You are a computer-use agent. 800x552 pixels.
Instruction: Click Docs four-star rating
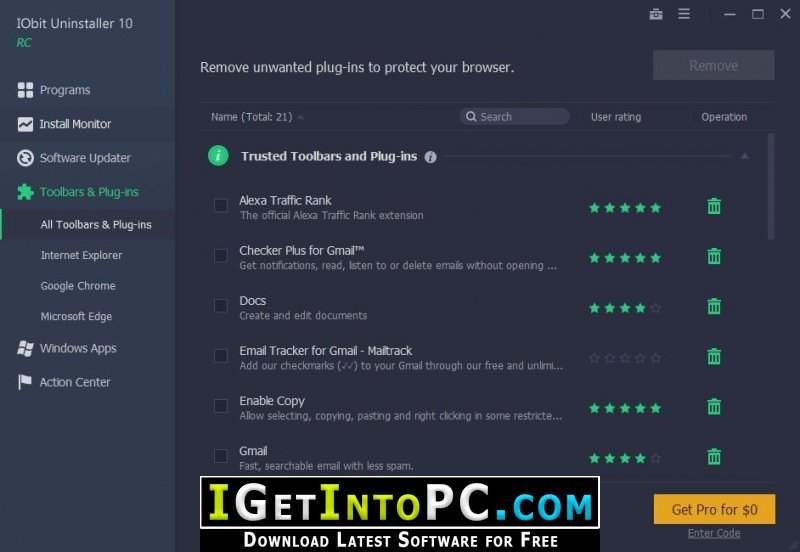[x=625, y=308]
